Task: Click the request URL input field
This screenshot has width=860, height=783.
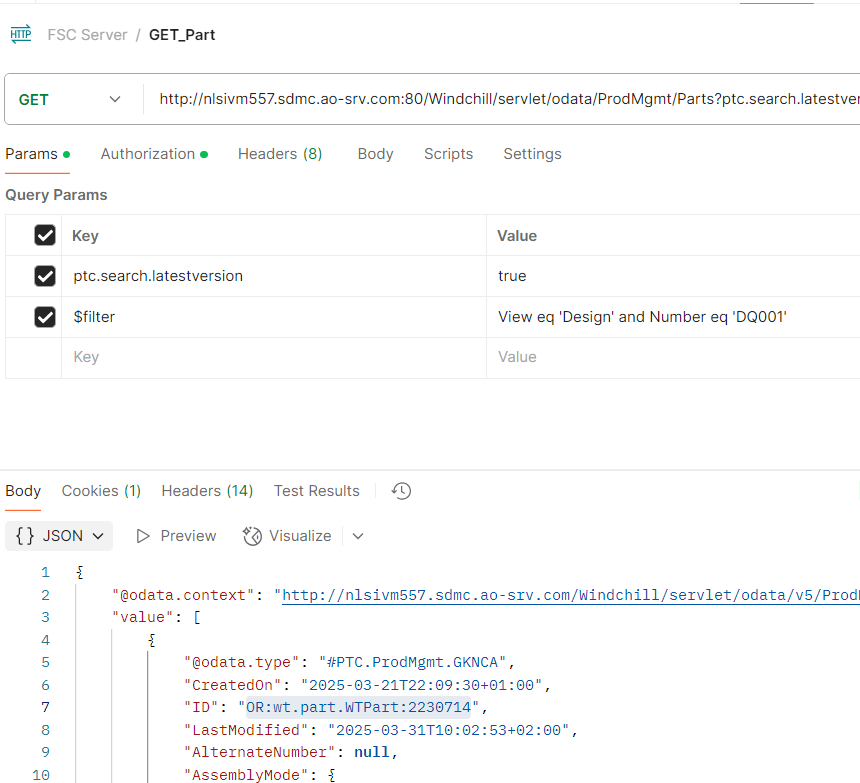Action: (500, 99)
